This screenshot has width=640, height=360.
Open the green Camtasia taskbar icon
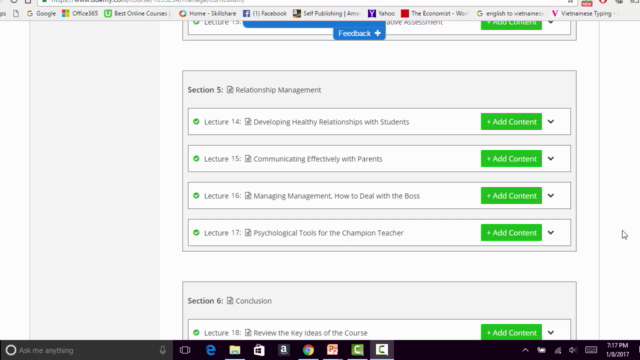pos(358,350)
